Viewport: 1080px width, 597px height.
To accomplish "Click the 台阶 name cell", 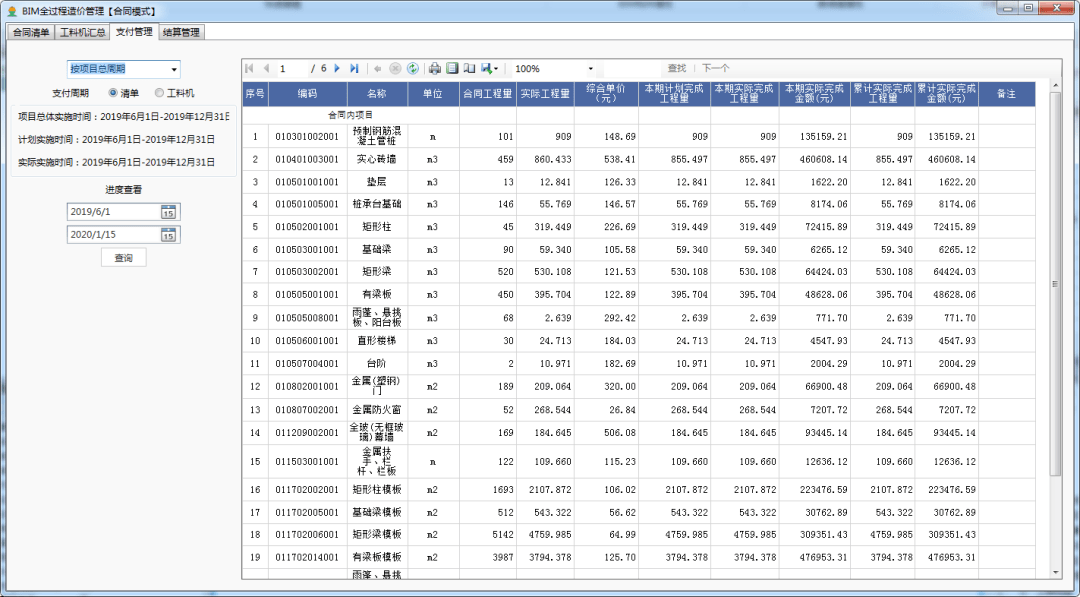I will pyautogui.click(x=377, y=363).
